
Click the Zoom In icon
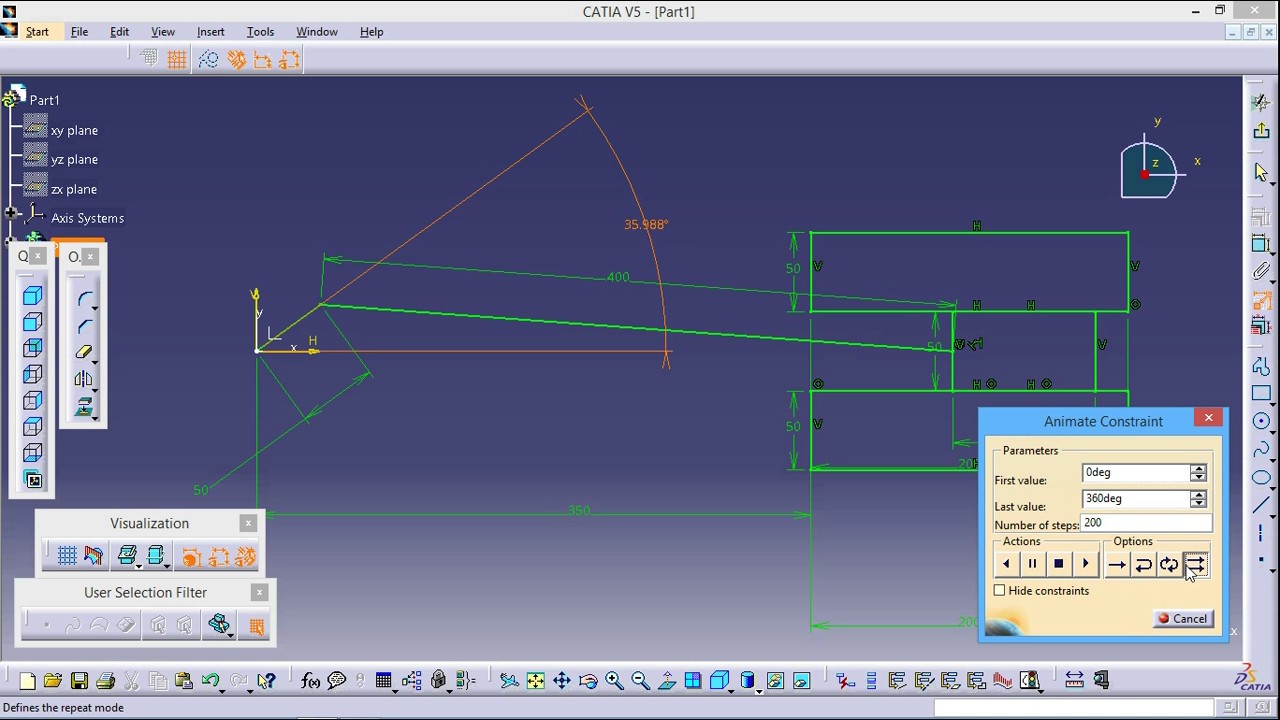614,681
